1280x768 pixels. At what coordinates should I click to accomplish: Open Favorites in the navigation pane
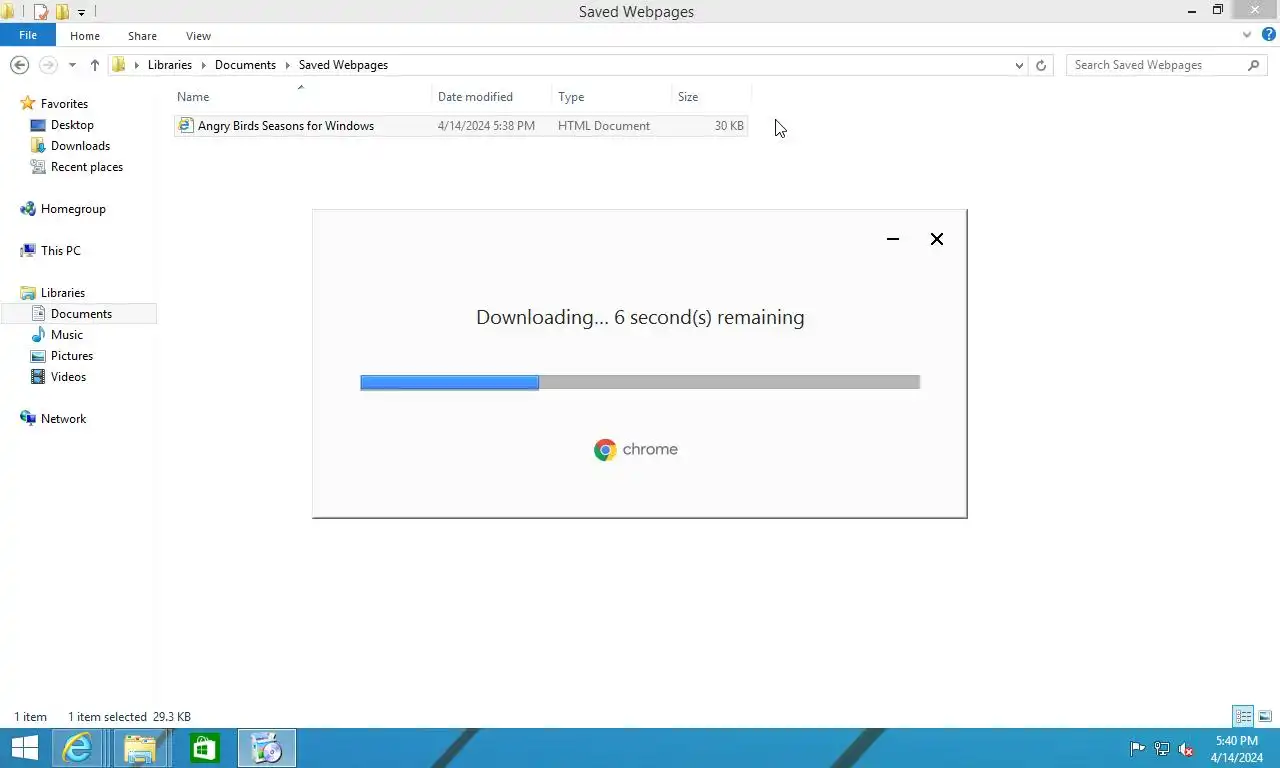coord(64,104)
